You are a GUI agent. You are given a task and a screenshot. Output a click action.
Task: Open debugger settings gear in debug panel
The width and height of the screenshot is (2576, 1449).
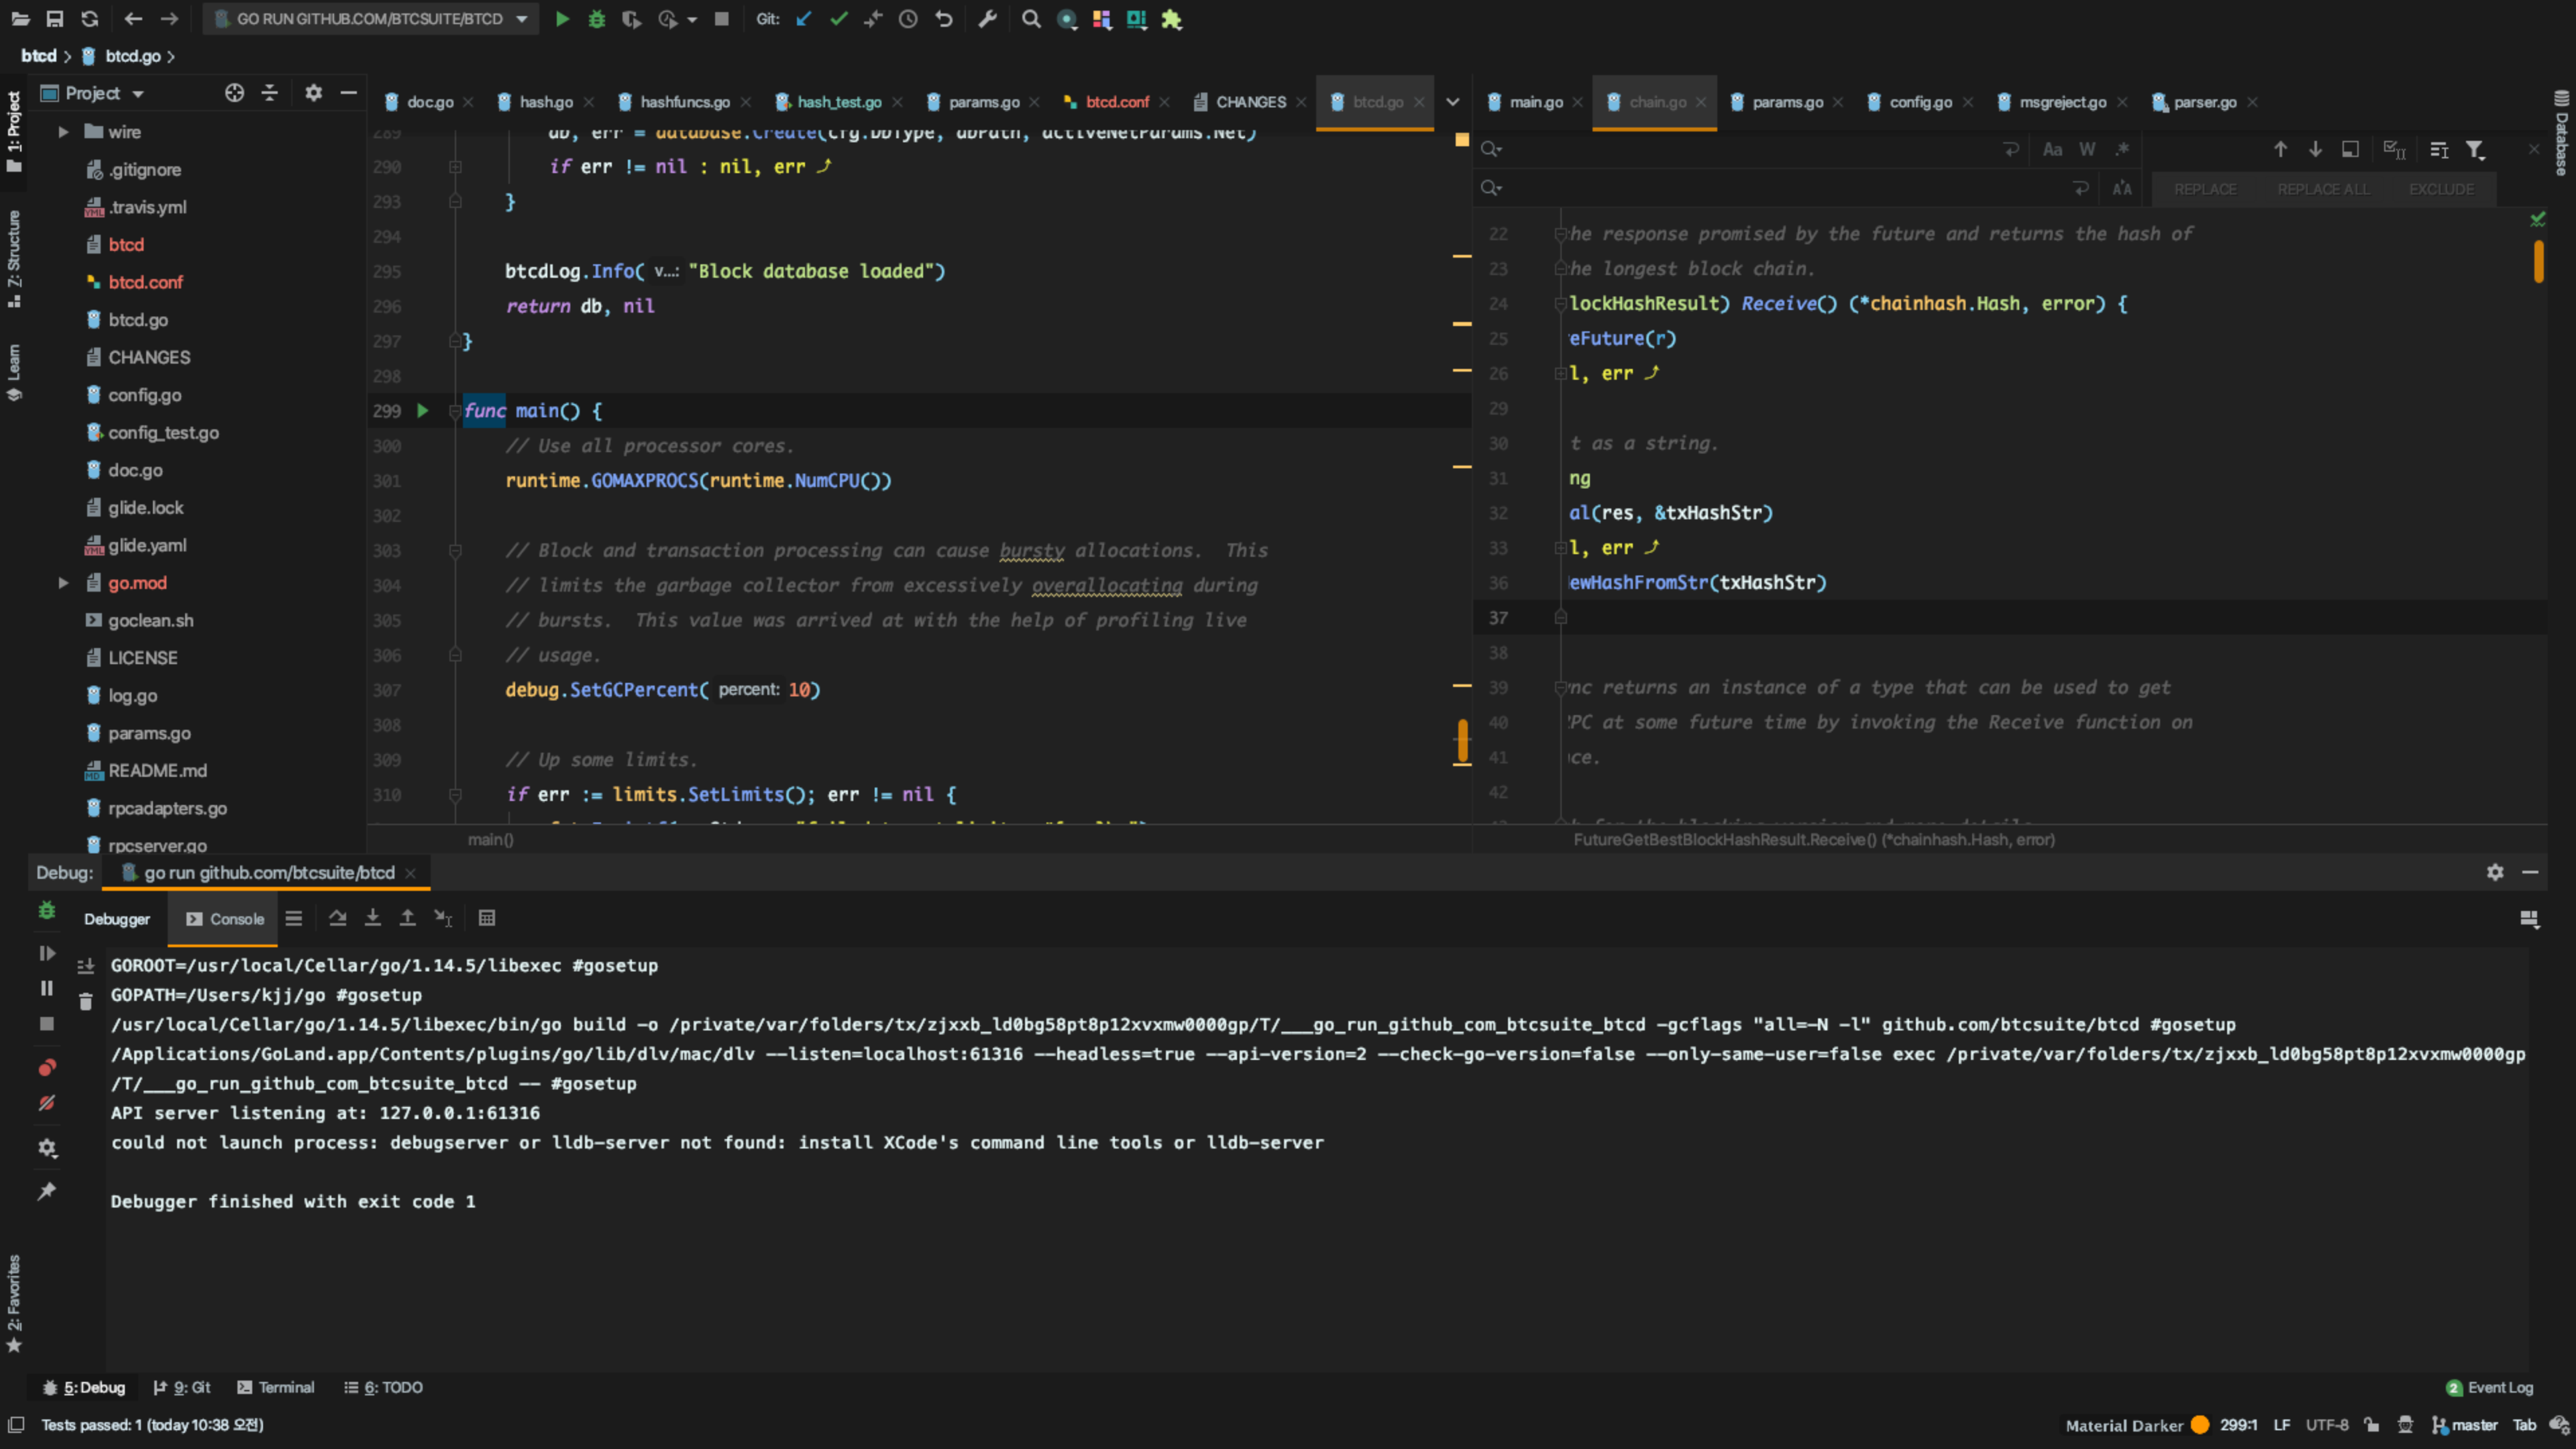point(46,1147)
